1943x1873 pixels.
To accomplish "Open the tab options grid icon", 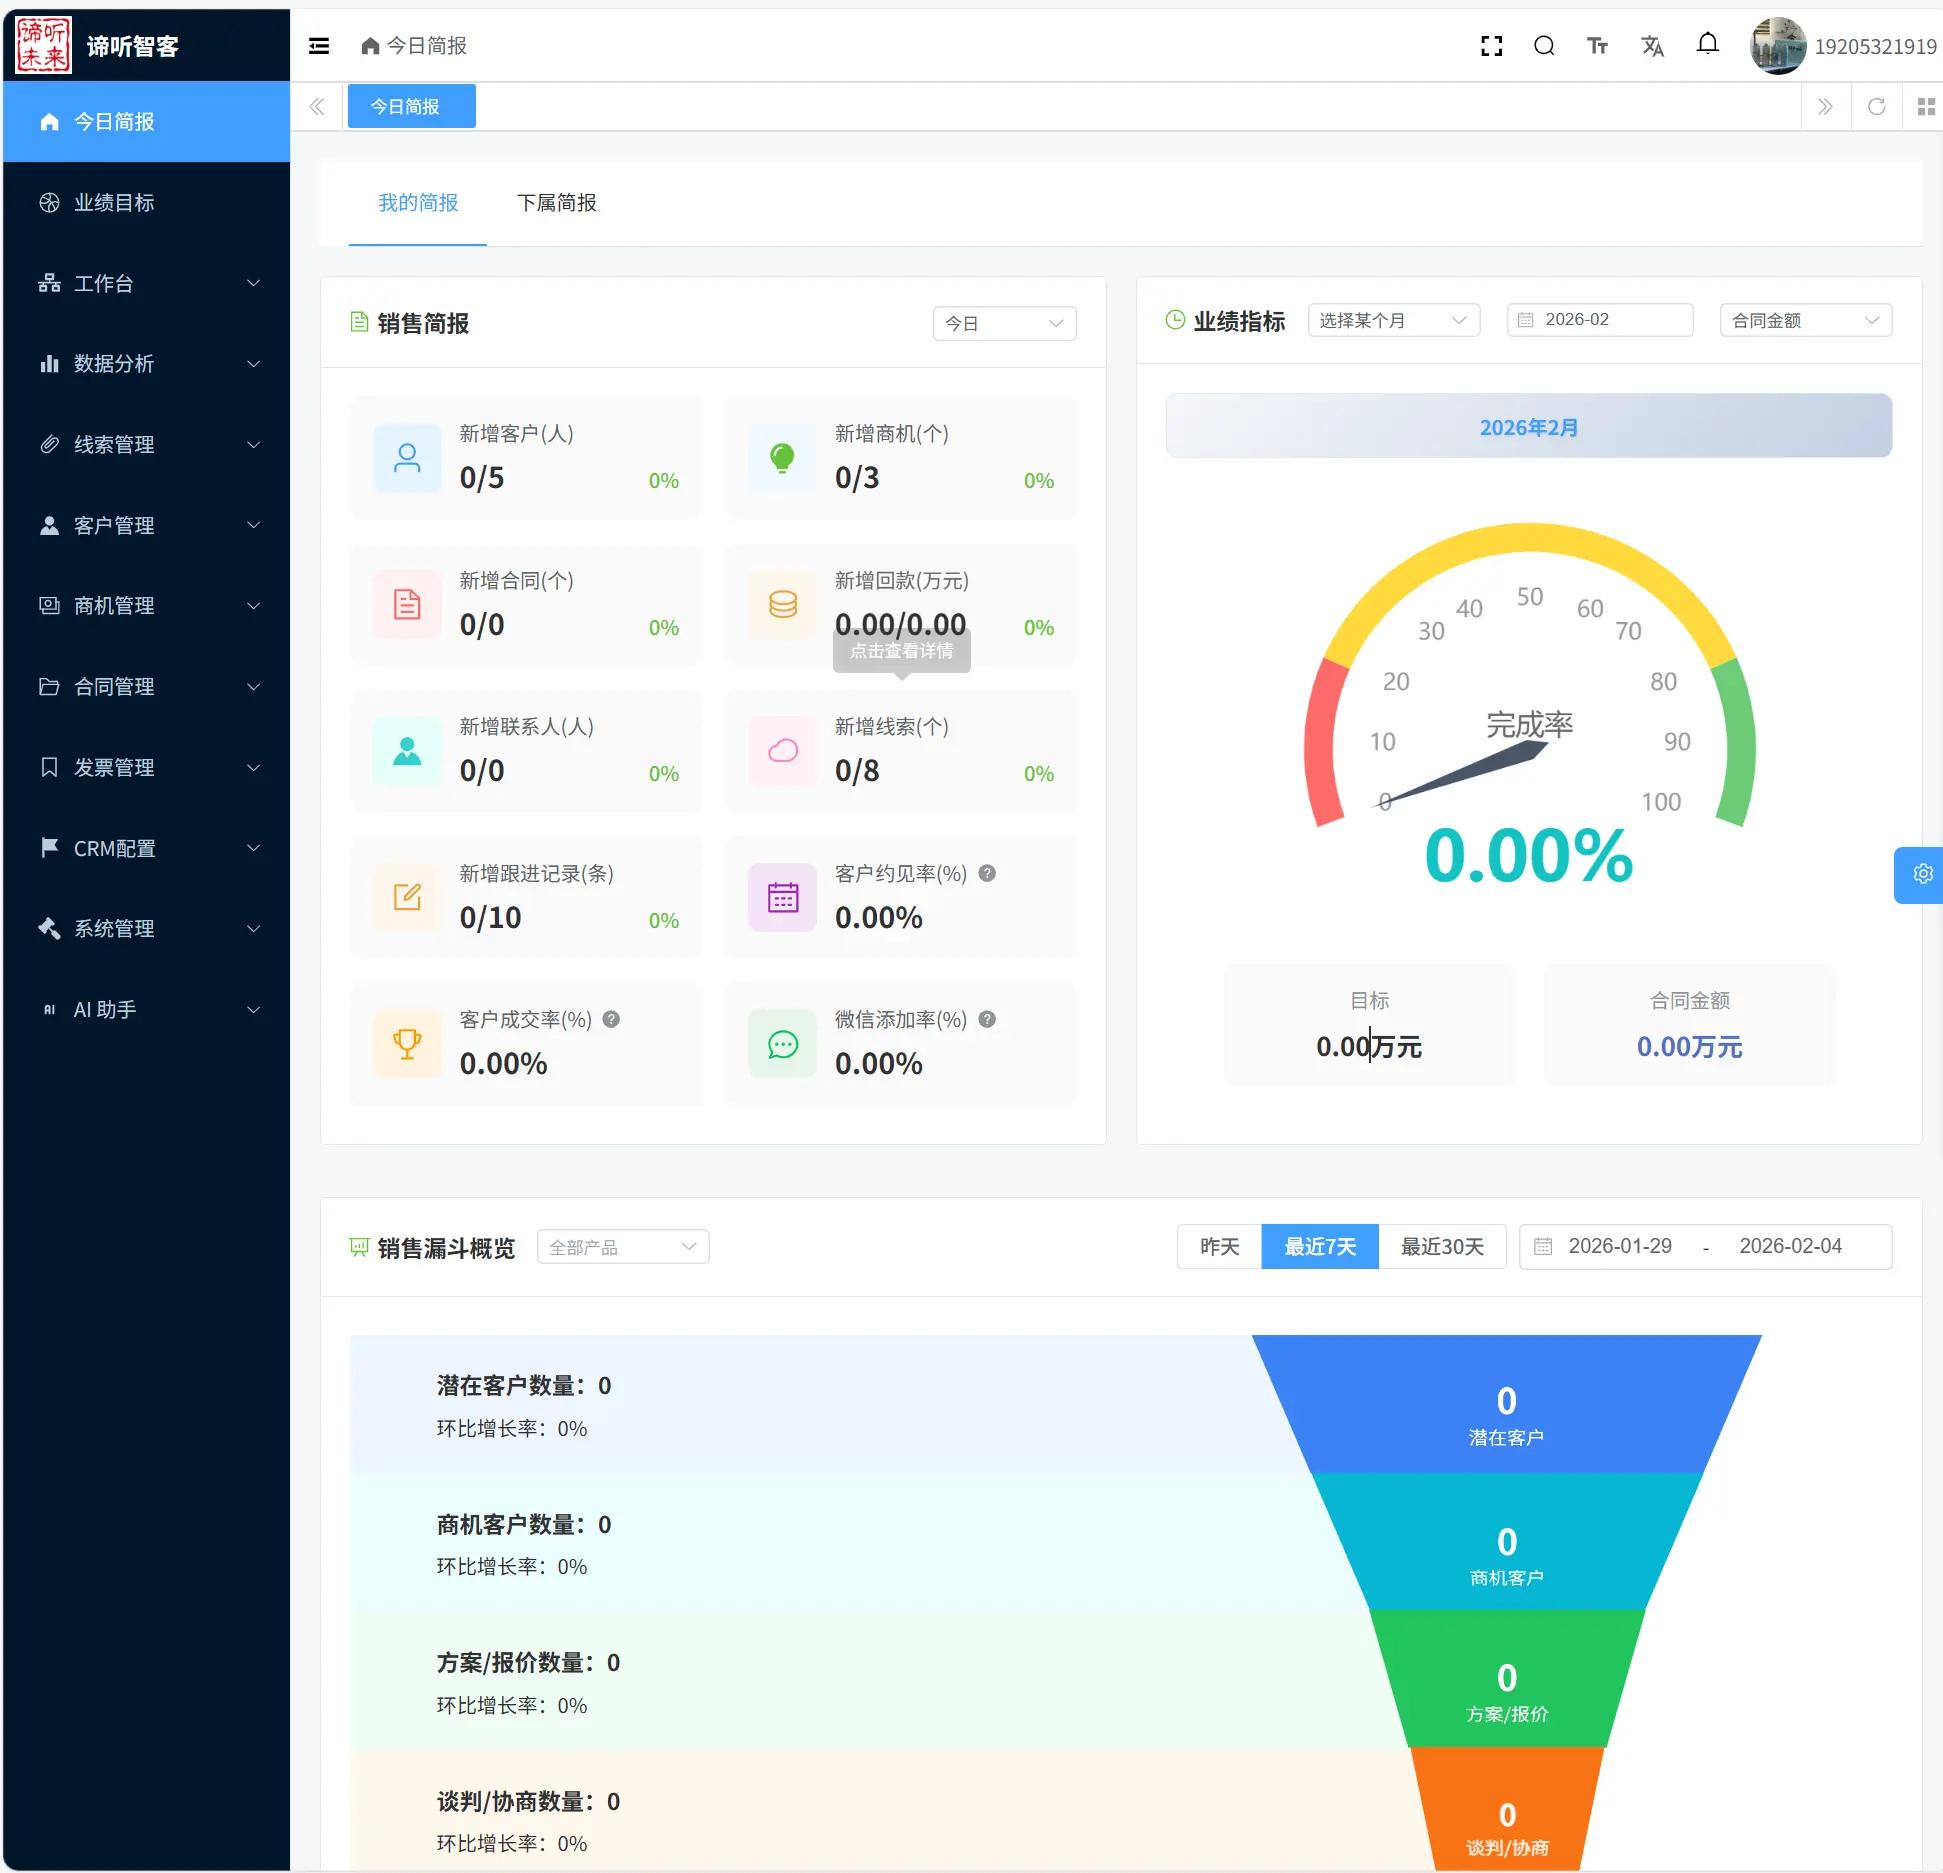I will click(x=1926, y=107).
